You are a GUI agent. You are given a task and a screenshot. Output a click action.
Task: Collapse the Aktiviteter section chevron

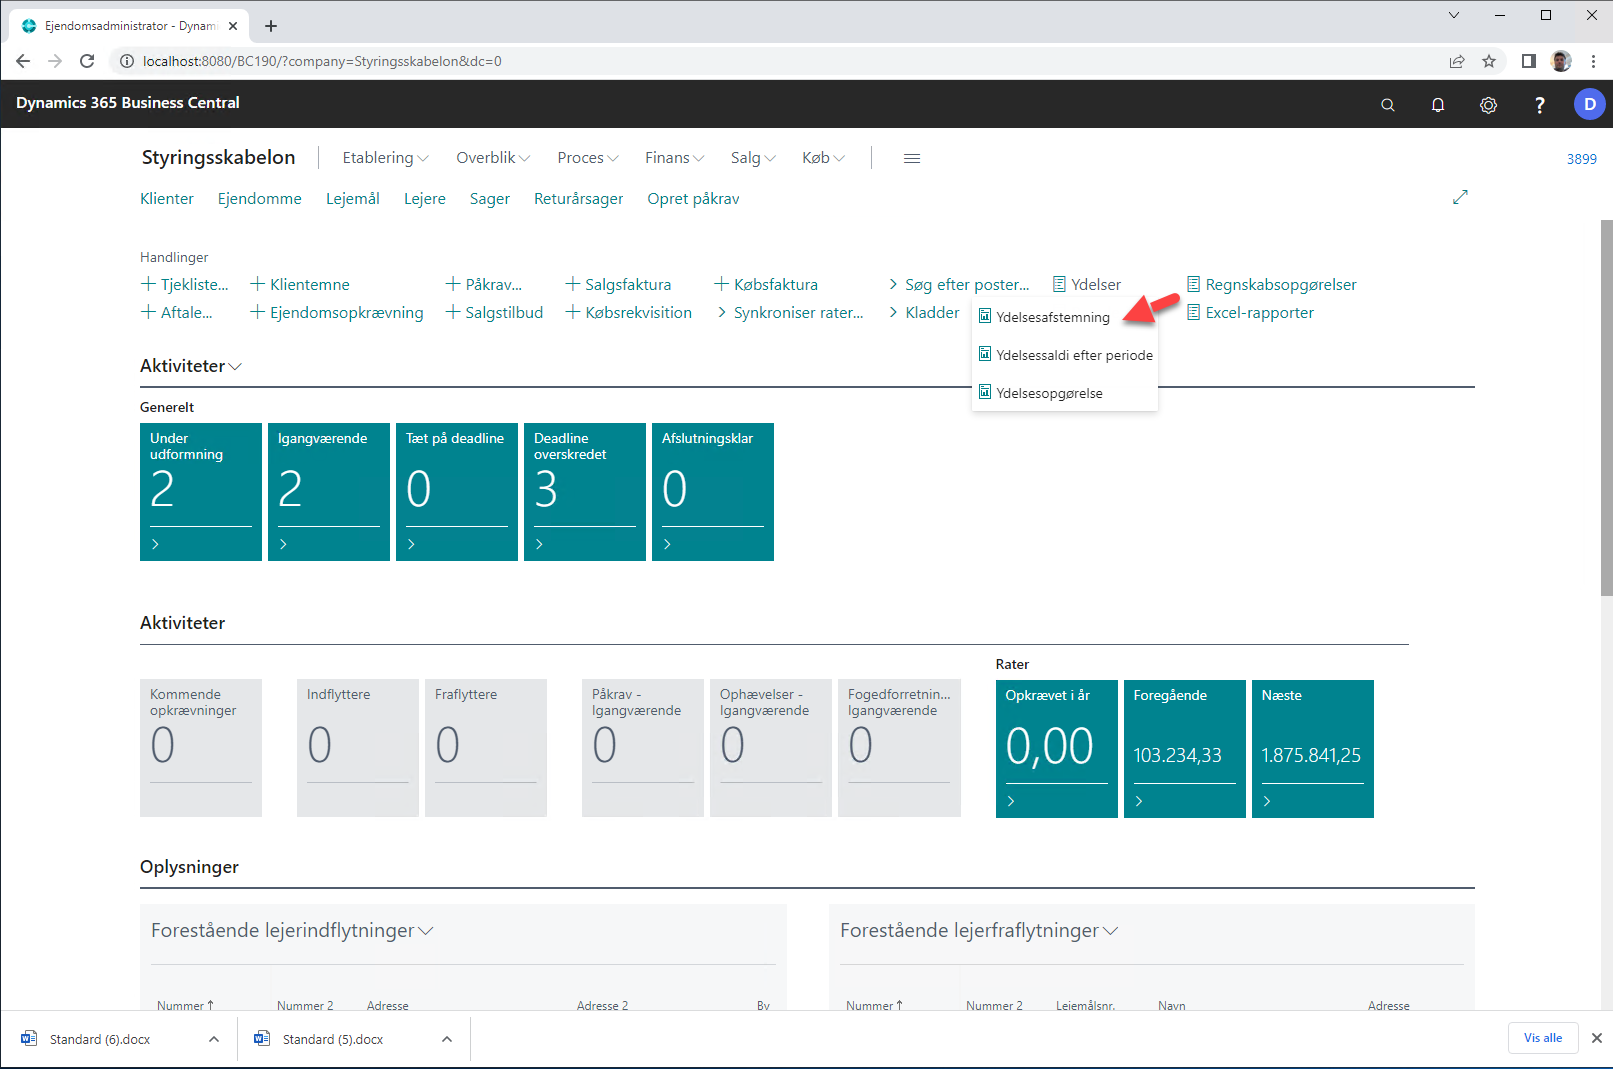click(x=236, y=367)
